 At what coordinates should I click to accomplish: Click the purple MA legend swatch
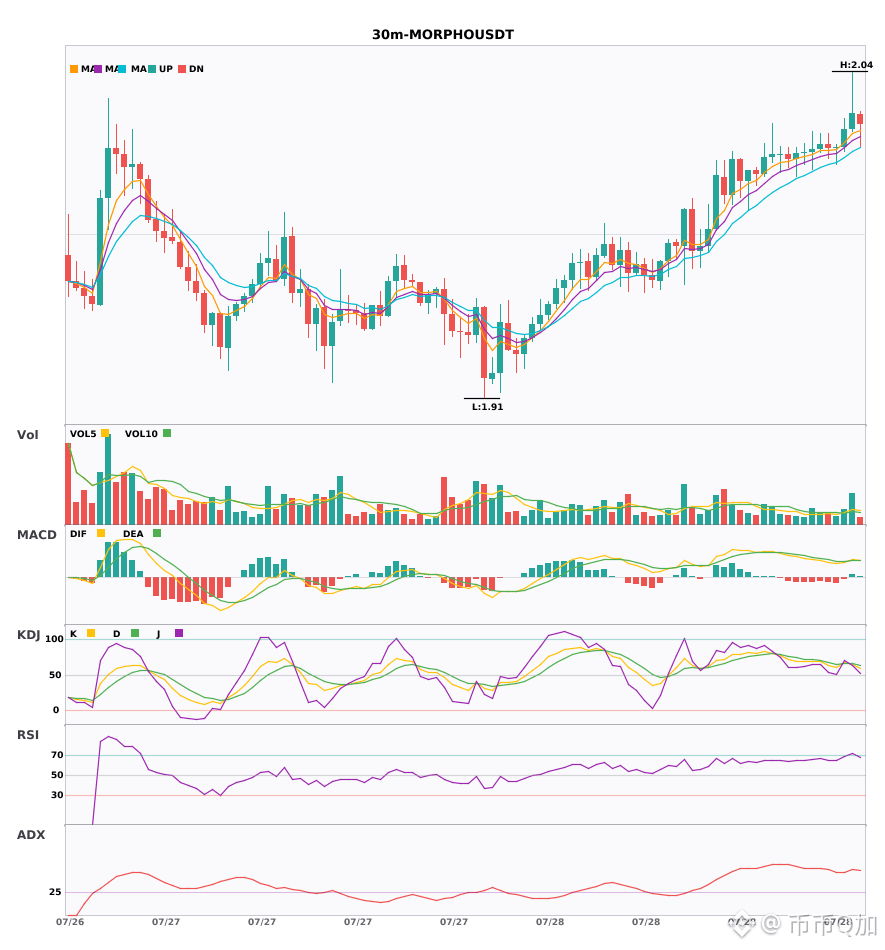[x=98, y=69]
